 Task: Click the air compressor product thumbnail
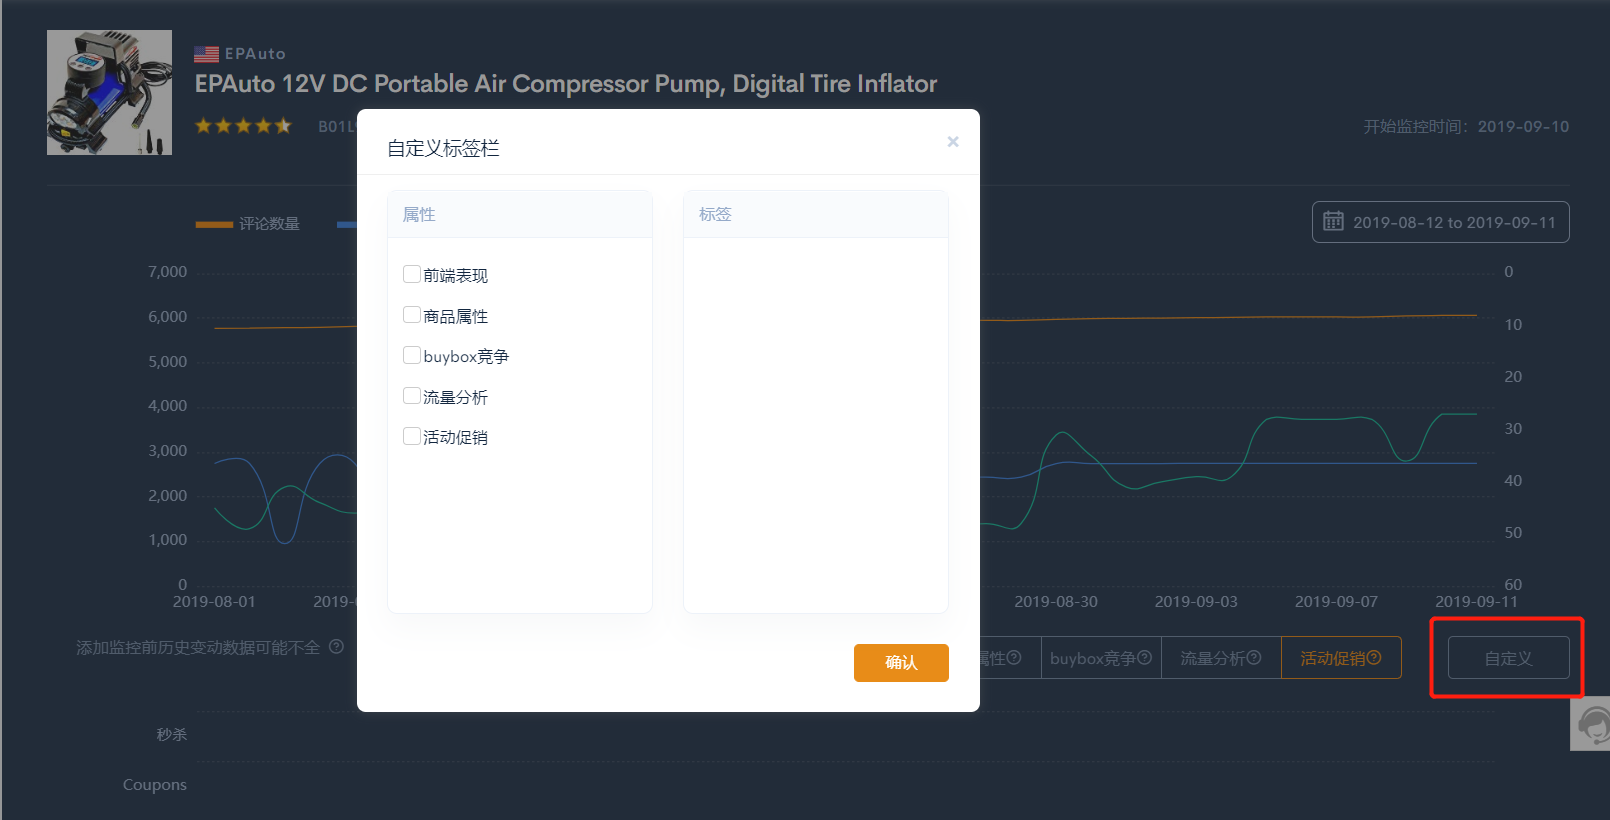109,92
